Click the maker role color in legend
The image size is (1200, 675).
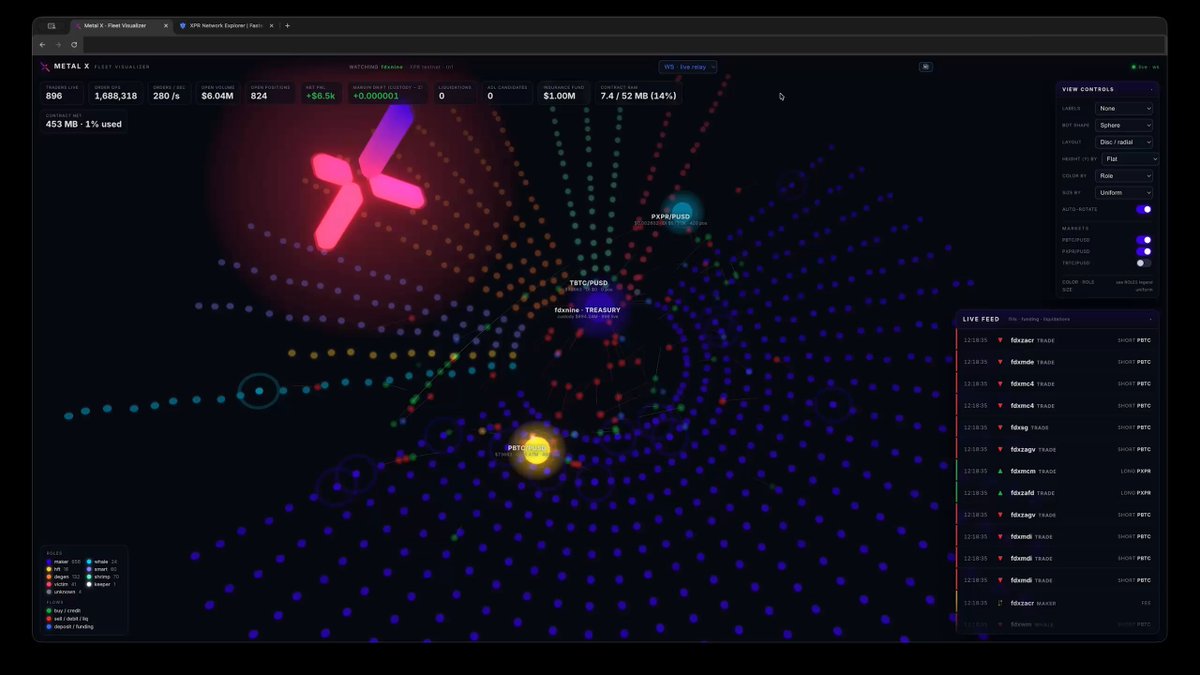(x=49, y=562)
